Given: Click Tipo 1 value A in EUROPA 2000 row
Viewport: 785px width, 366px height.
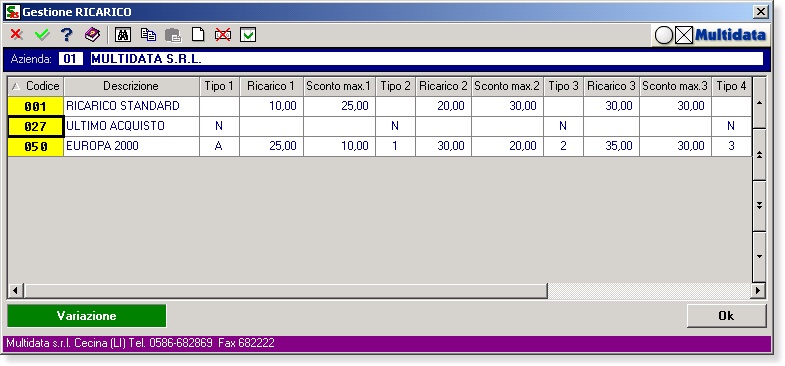Looking at the screenshot, I should [x=219, y=146].
